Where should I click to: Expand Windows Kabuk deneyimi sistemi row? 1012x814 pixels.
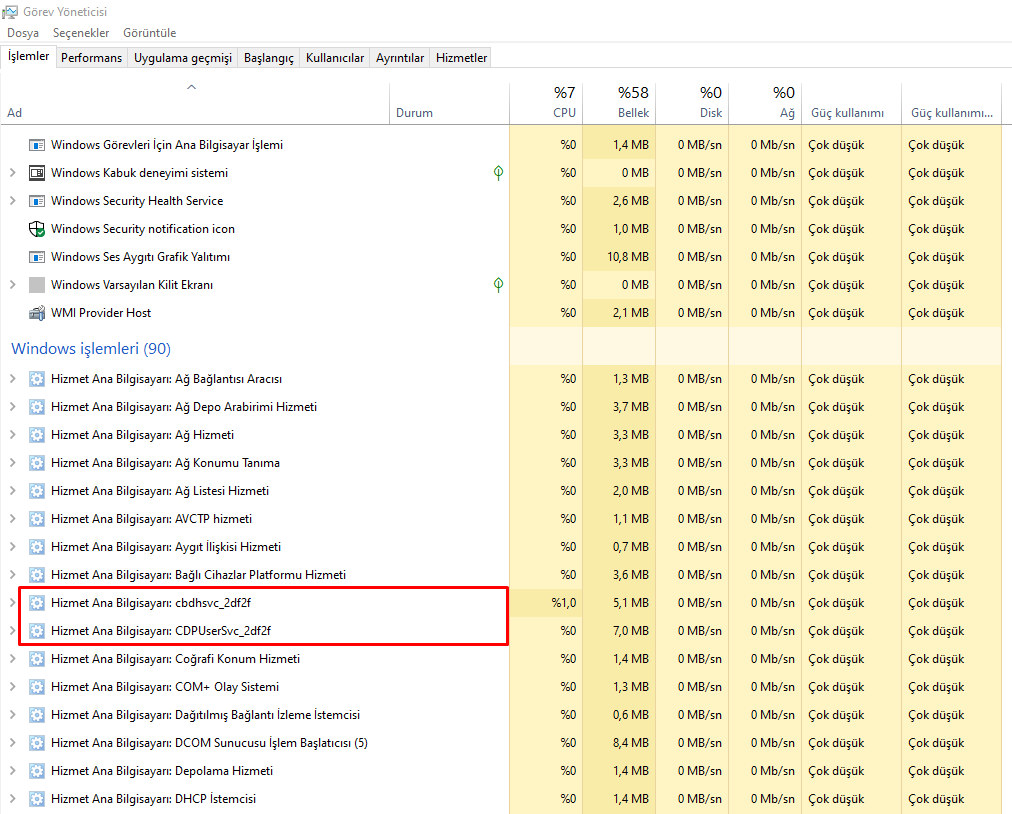12,172
